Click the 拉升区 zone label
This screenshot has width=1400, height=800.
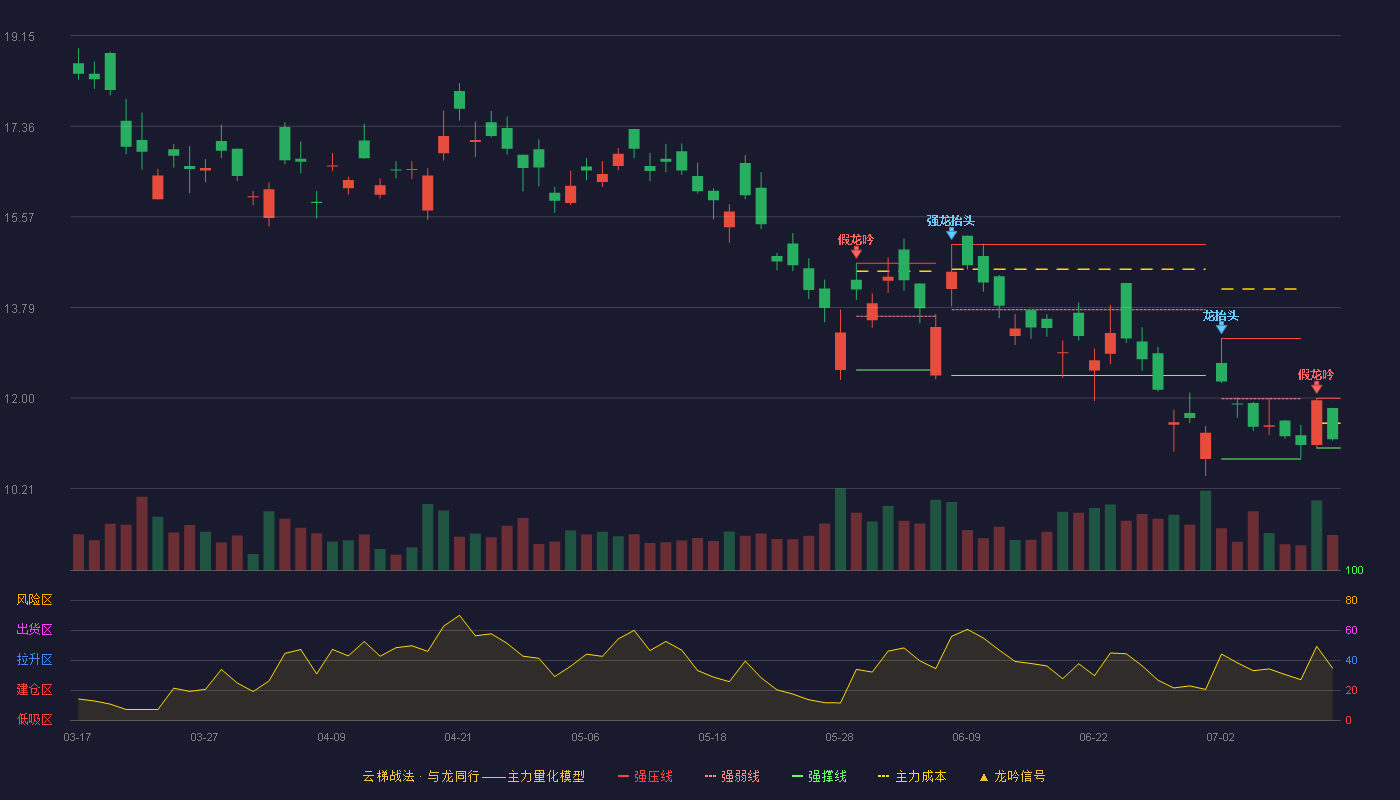pos(34,660)
